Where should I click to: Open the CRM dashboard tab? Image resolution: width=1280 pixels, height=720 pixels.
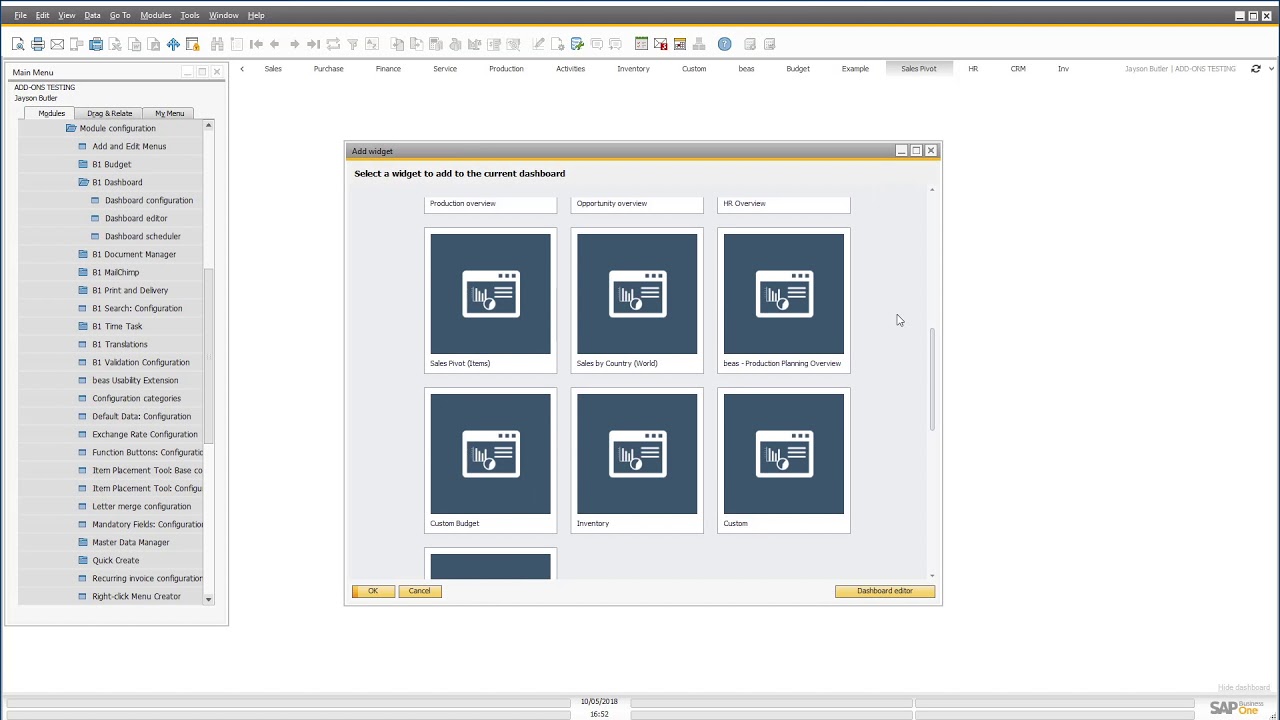1018,69
